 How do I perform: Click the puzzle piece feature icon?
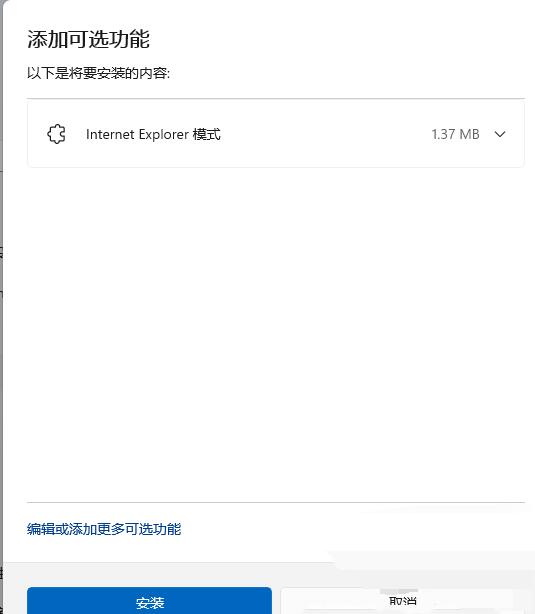coord(56,134)
